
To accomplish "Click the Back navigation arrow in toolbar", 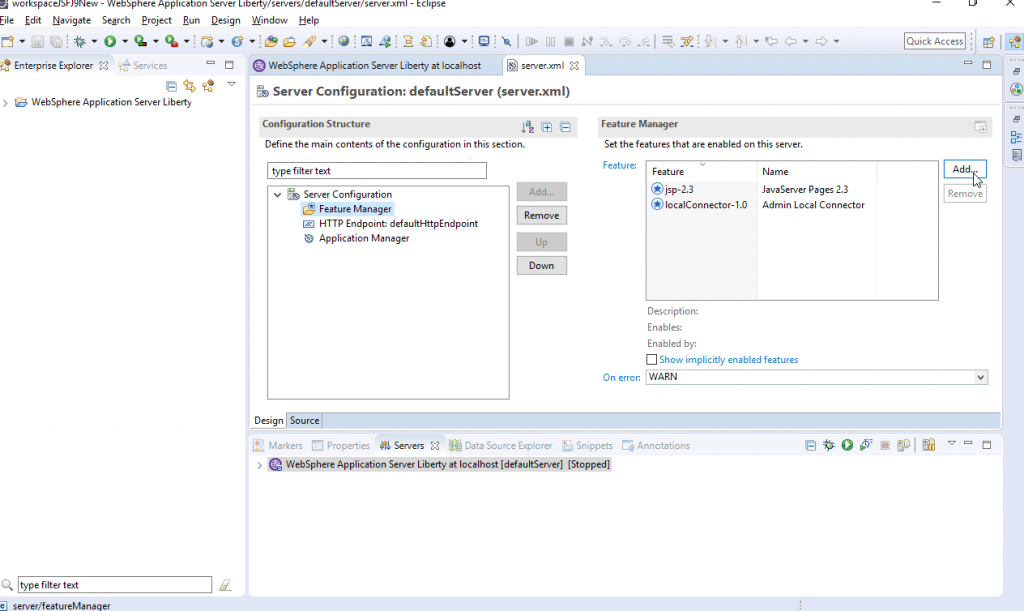I will point(790,41).
